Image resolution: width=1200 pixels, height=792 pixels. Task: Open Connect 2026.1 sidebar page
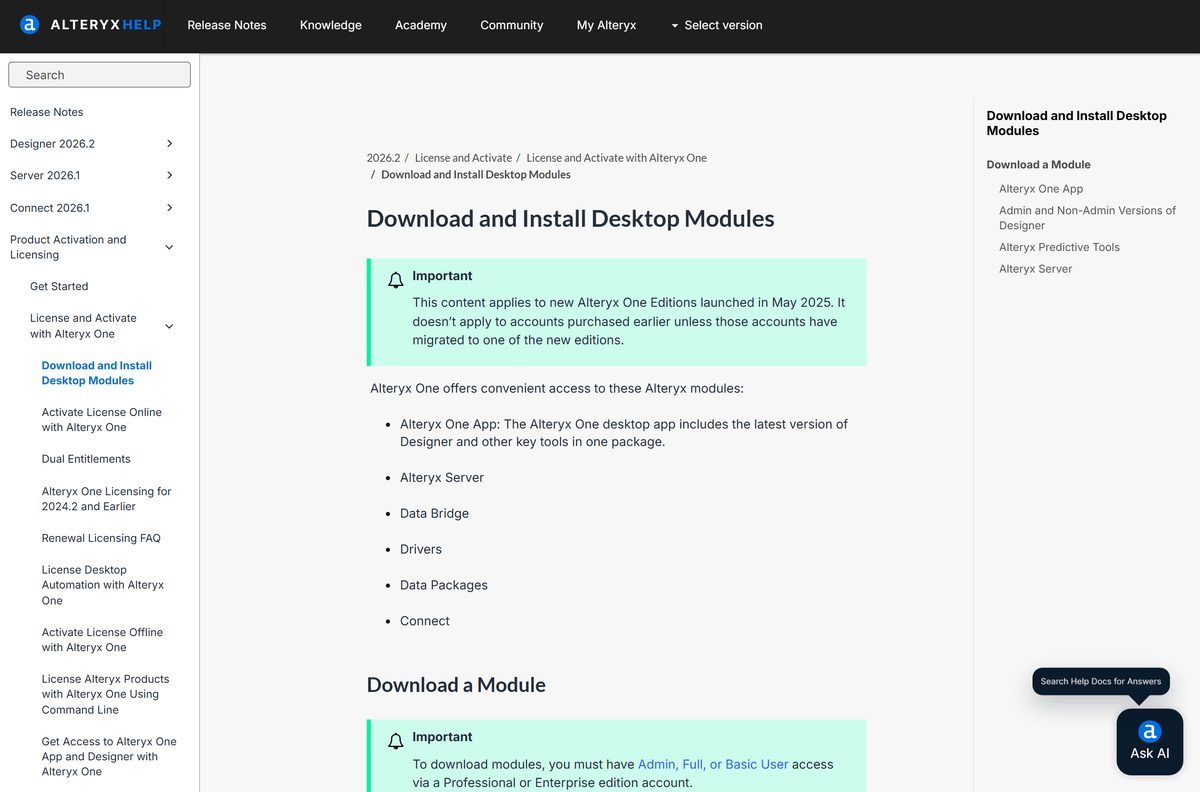click(x=50, y=208)
